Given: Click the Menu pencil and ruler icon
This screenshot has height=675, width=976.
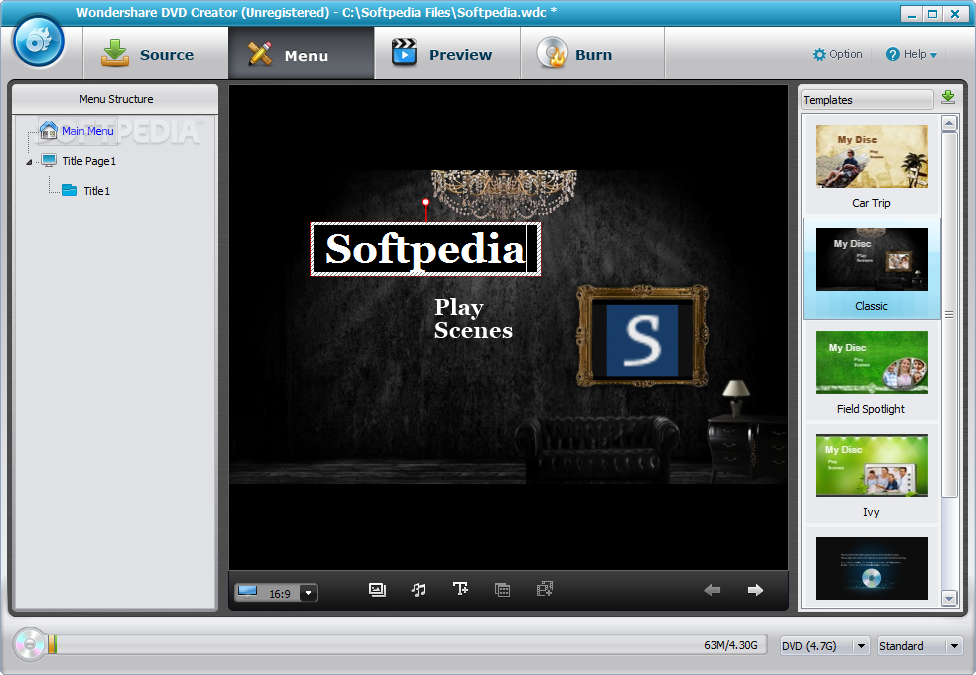Looking at the screenshot, I should click(260, 54).
